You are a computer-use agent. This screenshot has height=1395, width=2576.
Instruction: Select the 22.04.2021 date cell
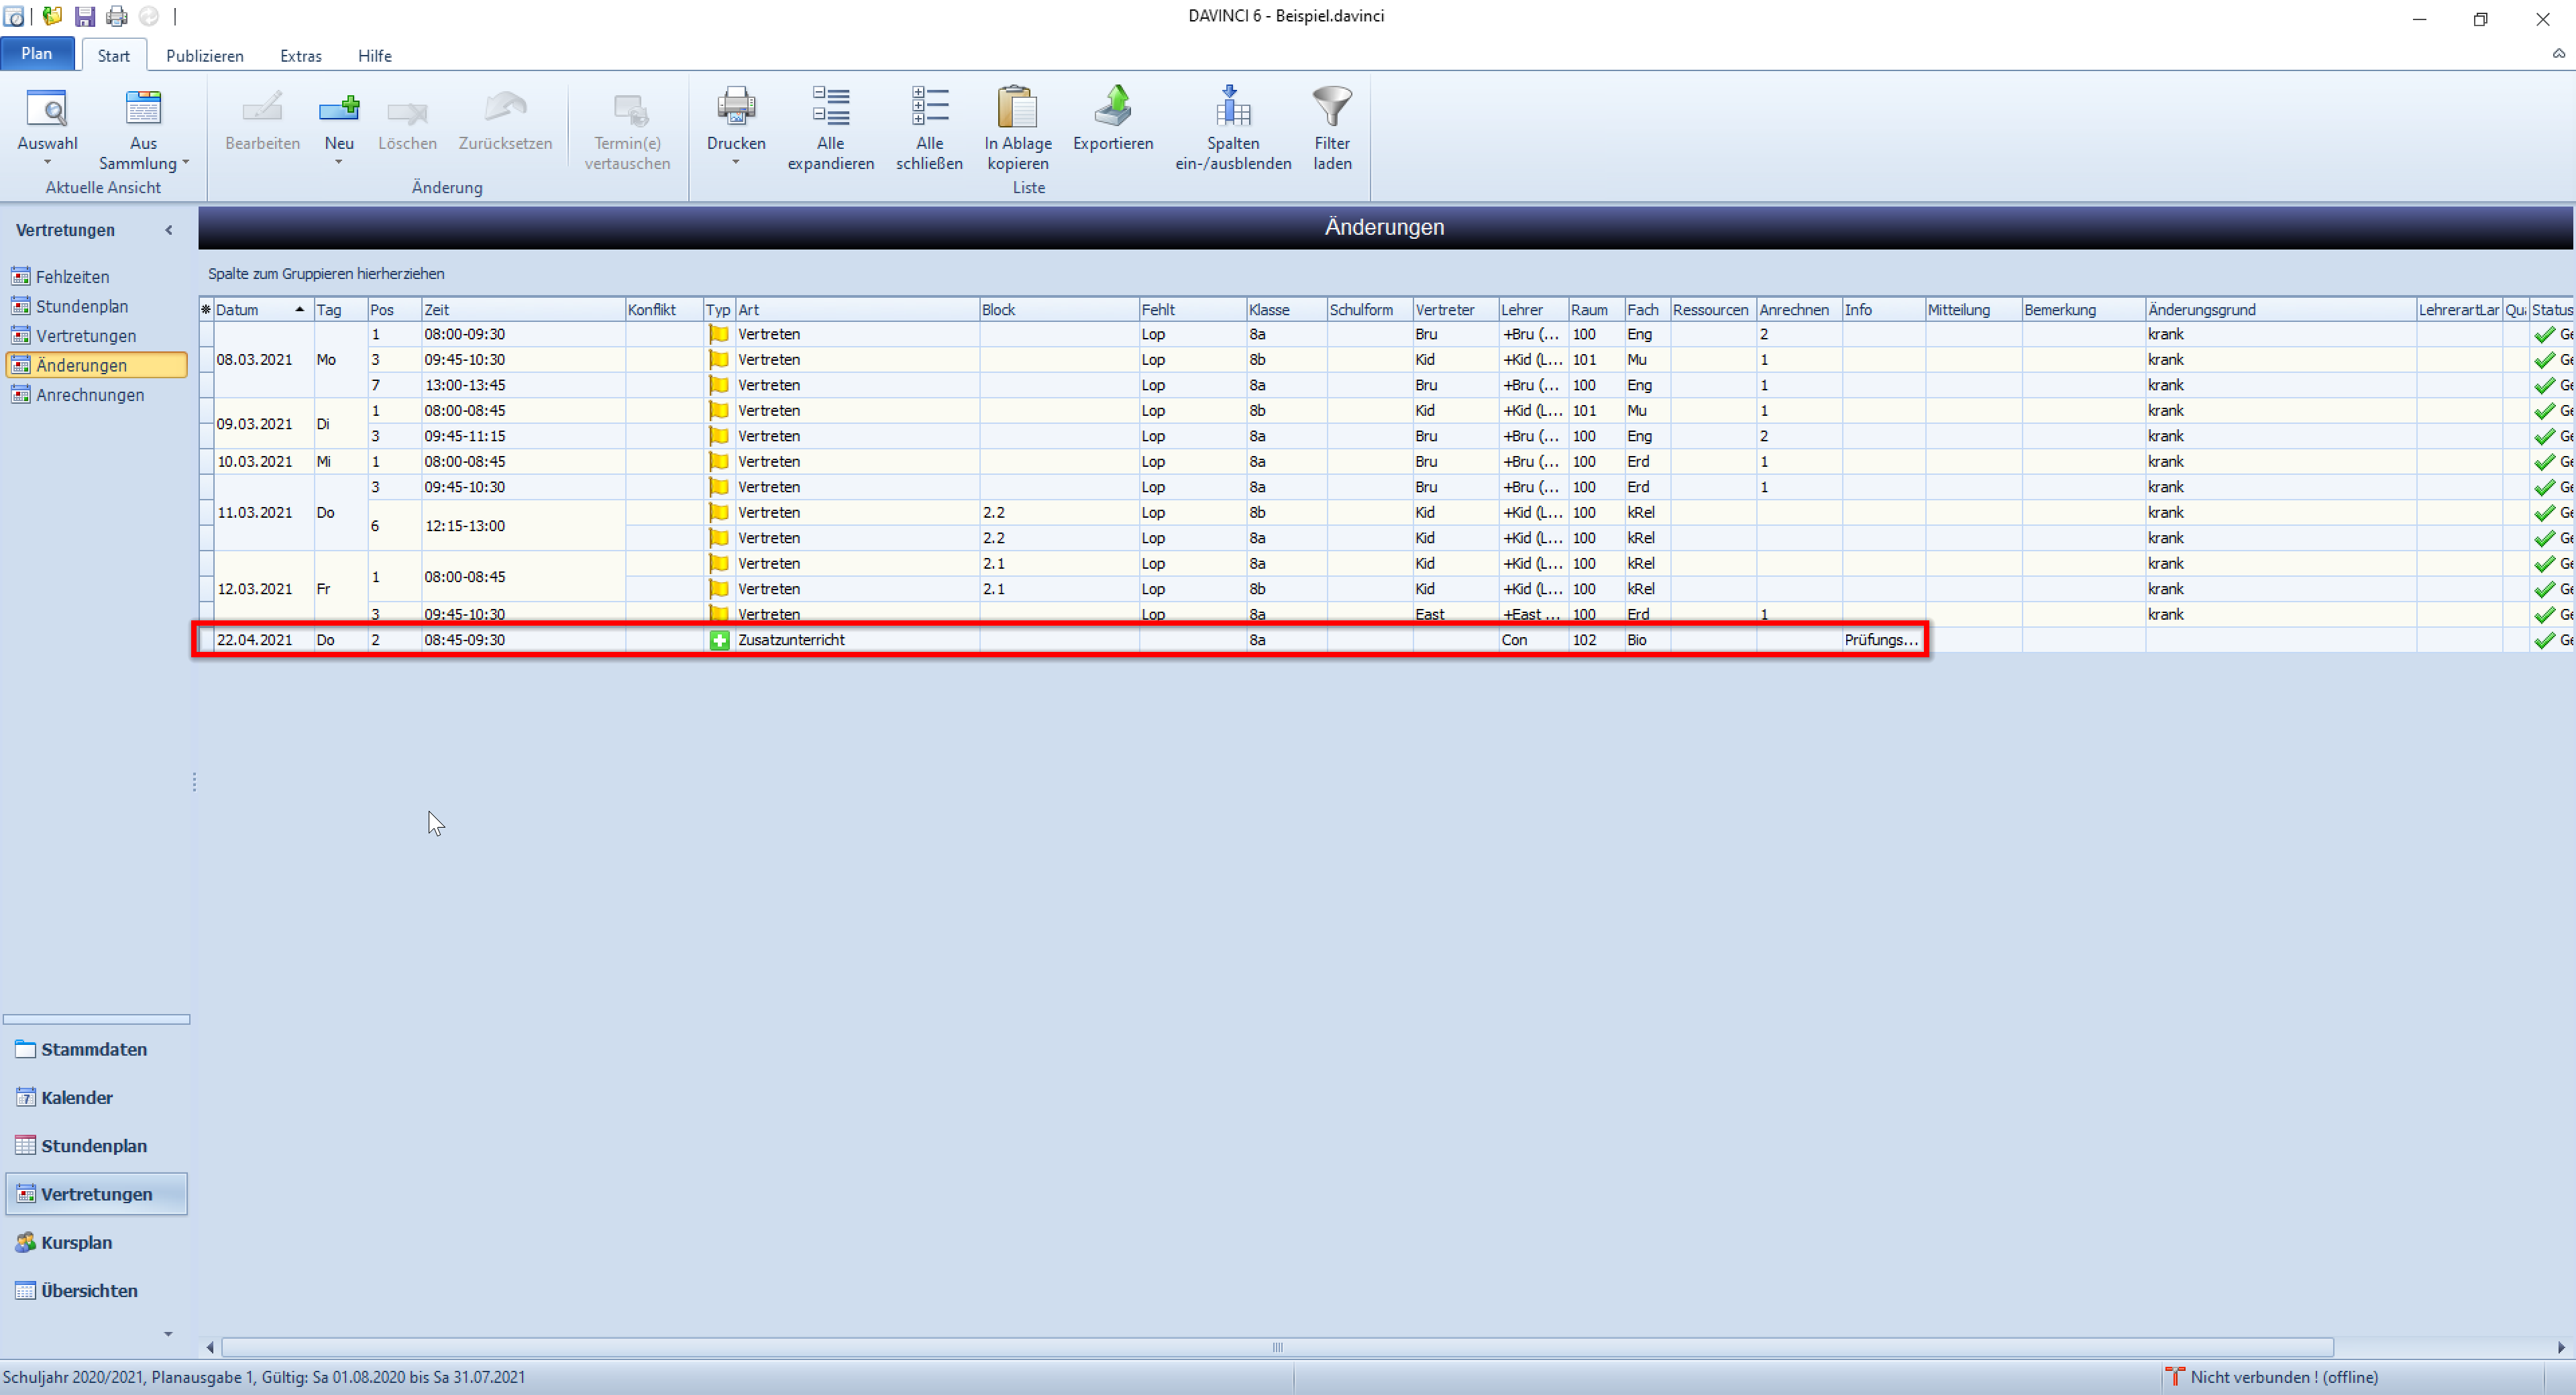pyautogui.click(x=264, y=640)
